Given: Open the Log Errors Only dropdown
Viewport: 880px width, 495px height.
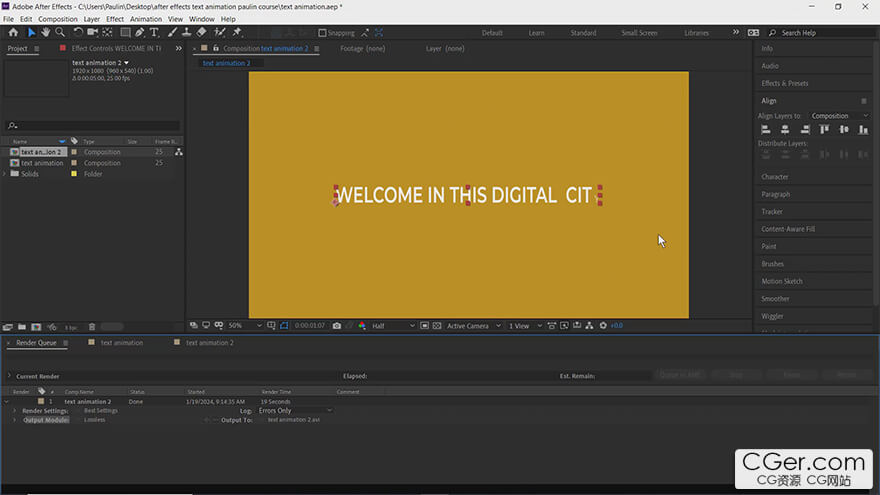Looking at the screenshot, I should [x=295, y=411].
